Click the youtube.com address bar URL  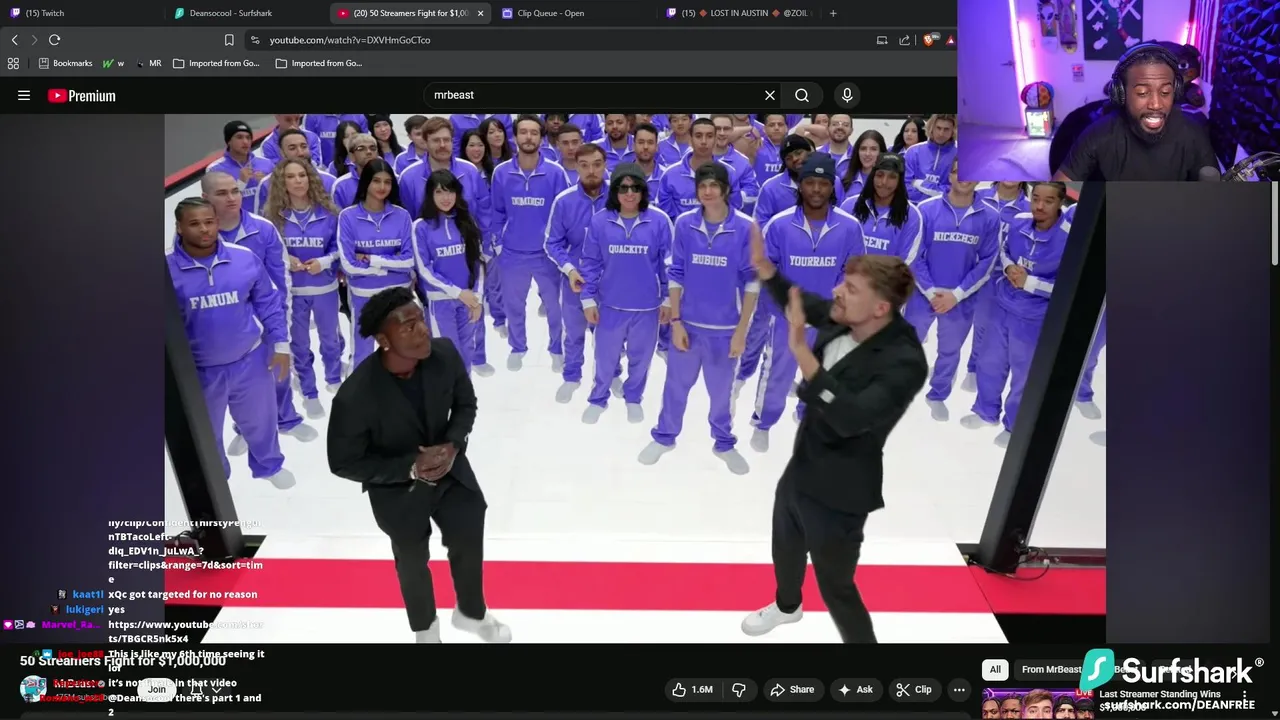(350, 40)
